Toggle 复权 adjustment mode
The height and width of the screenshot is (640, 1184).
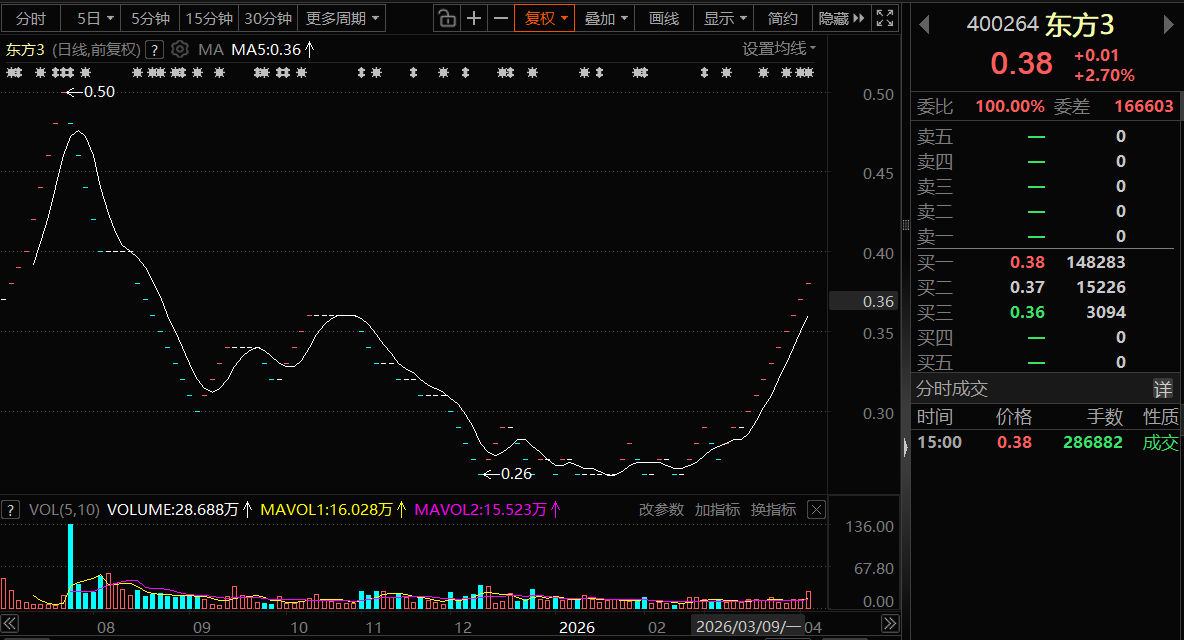coord(544,18)
